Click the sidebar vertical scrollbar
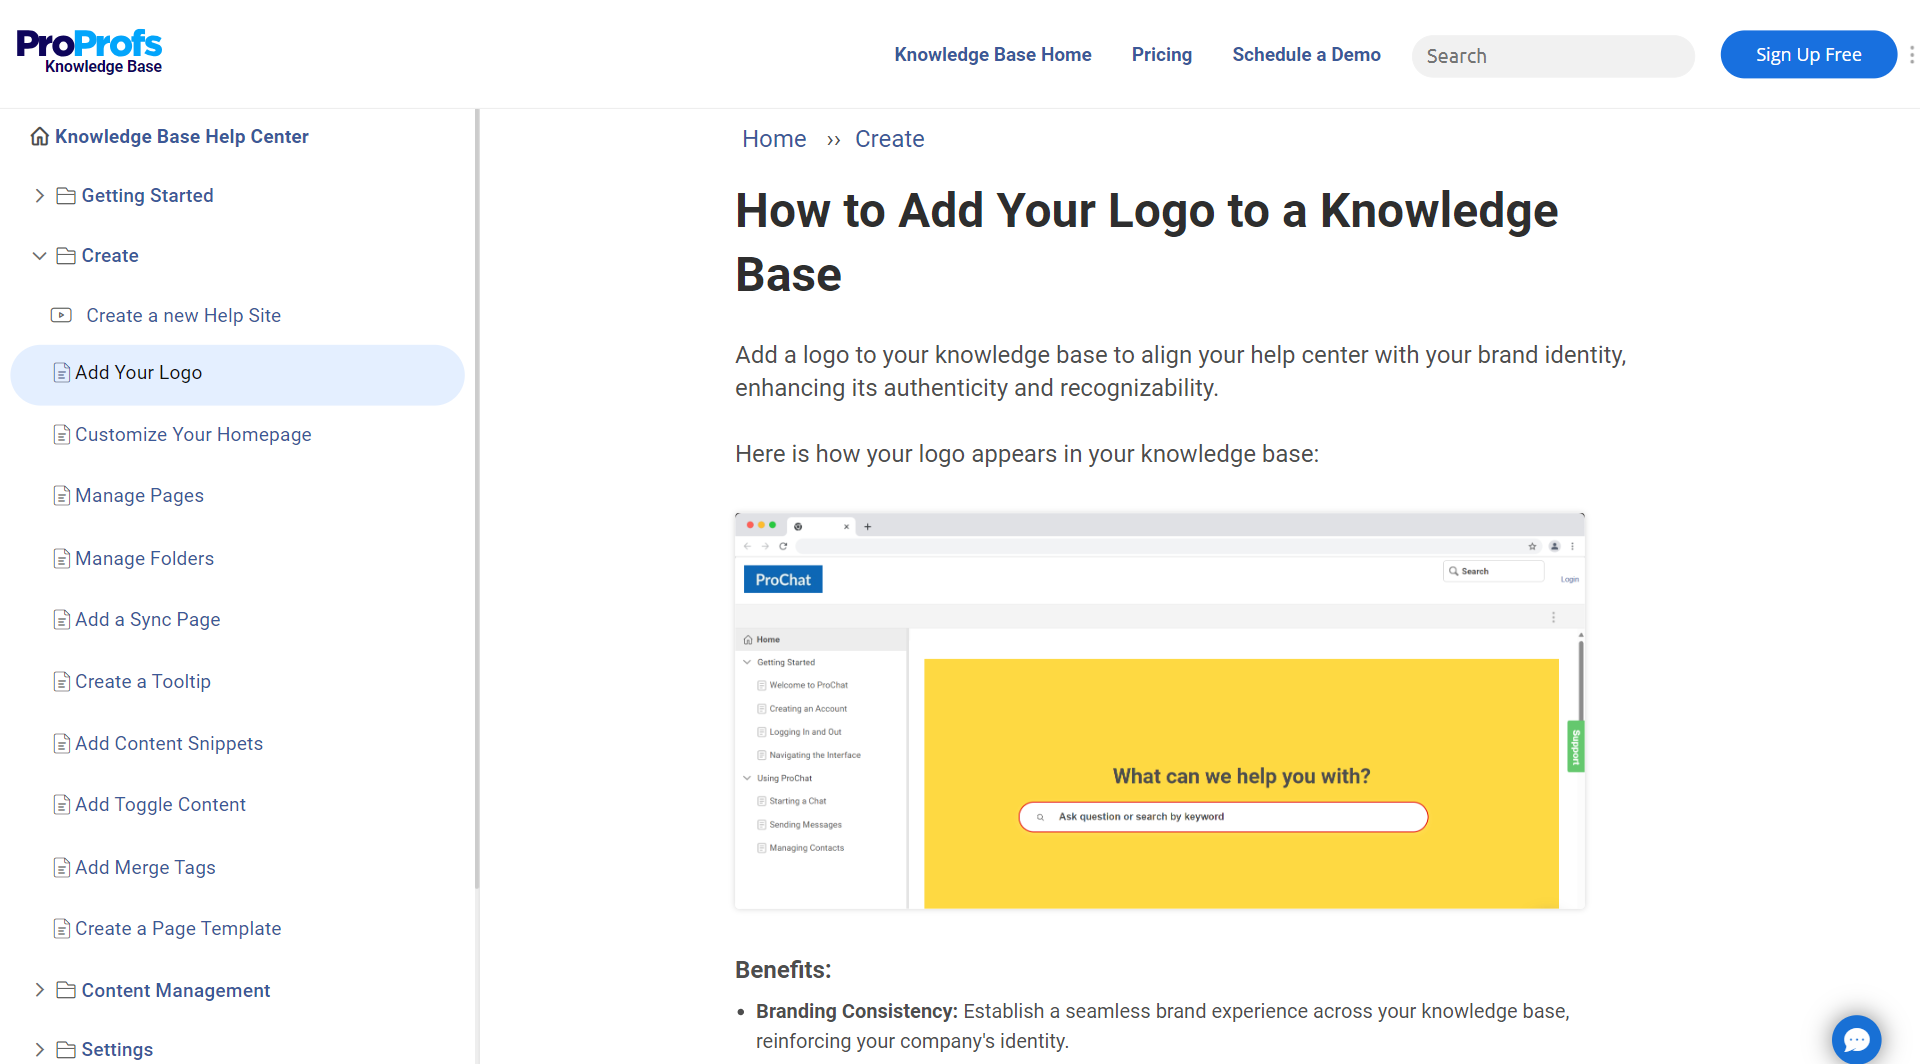This screenshot has width=1920, height=1064. point(477,500)
